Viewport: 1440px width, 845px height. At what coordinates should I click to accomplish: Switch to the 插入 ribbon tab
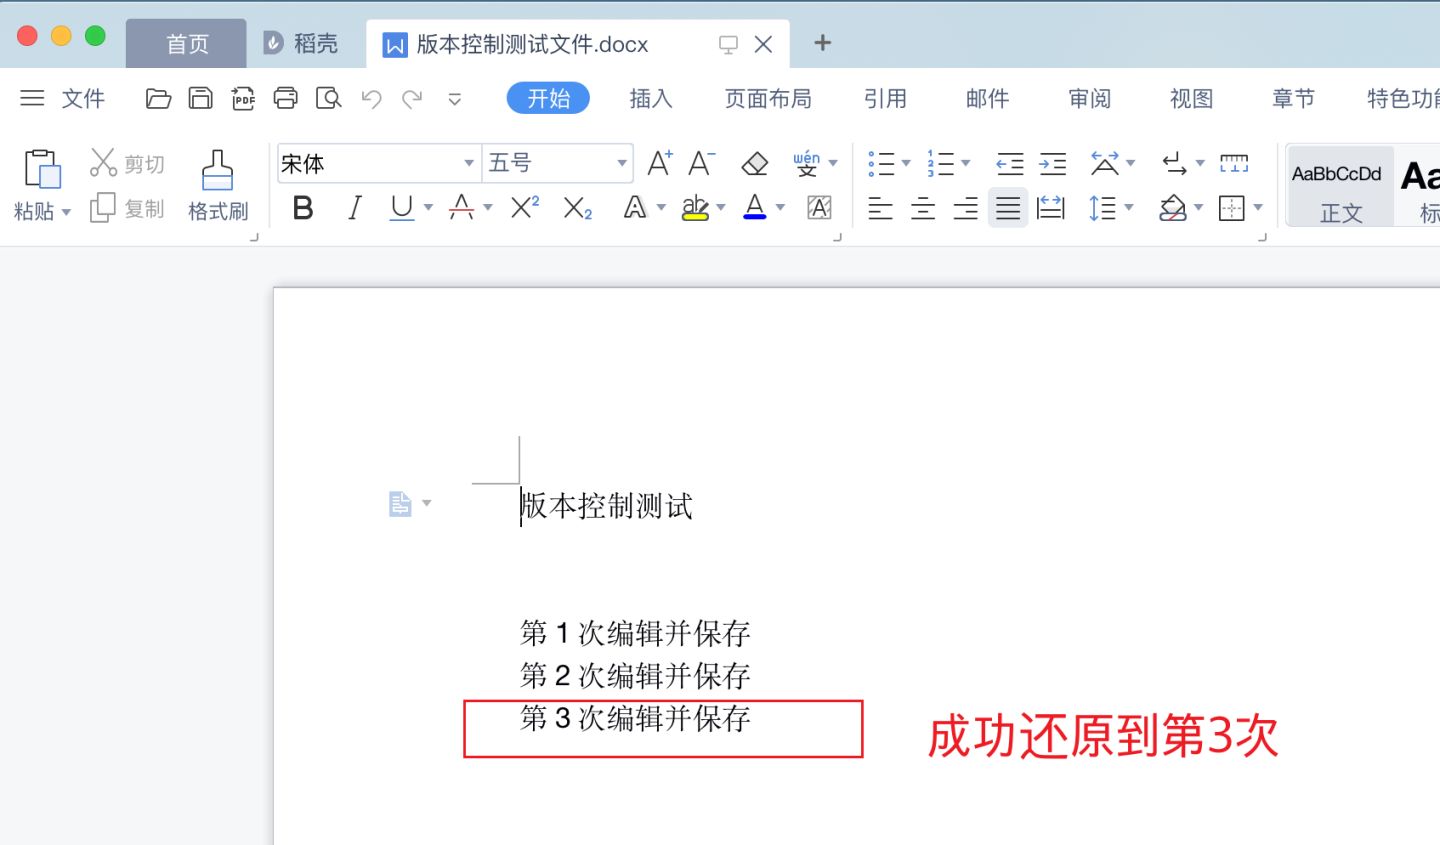tap(651, 98)
